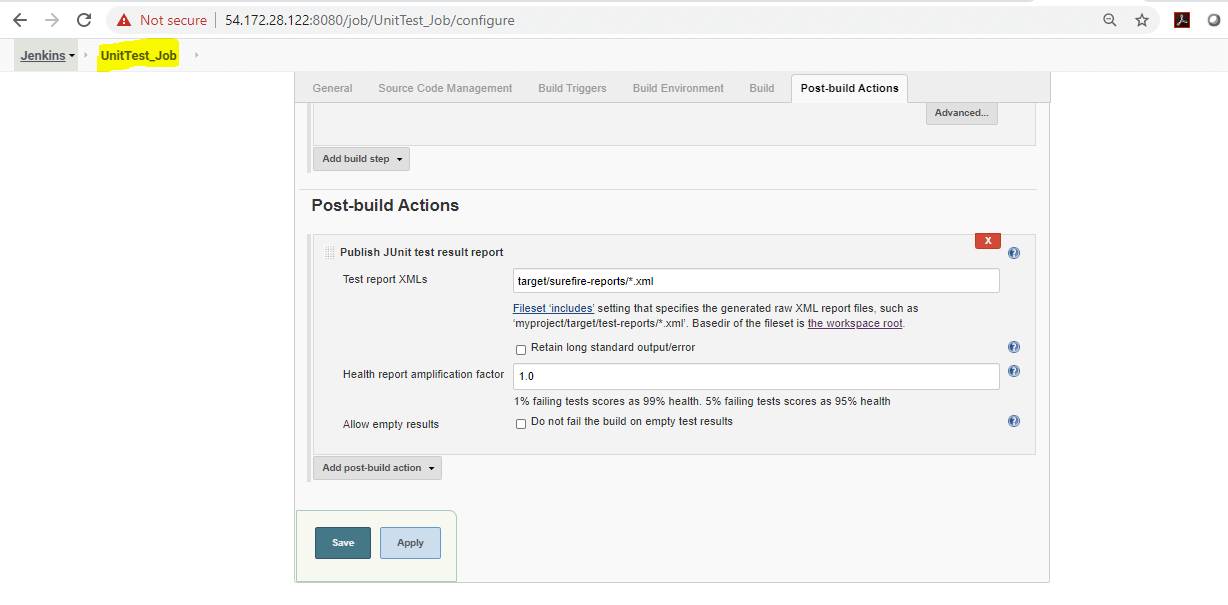1228x605 pixels.
Task: Open the Adobe Acrobat extension icon
Action: tap(1182, 20)
